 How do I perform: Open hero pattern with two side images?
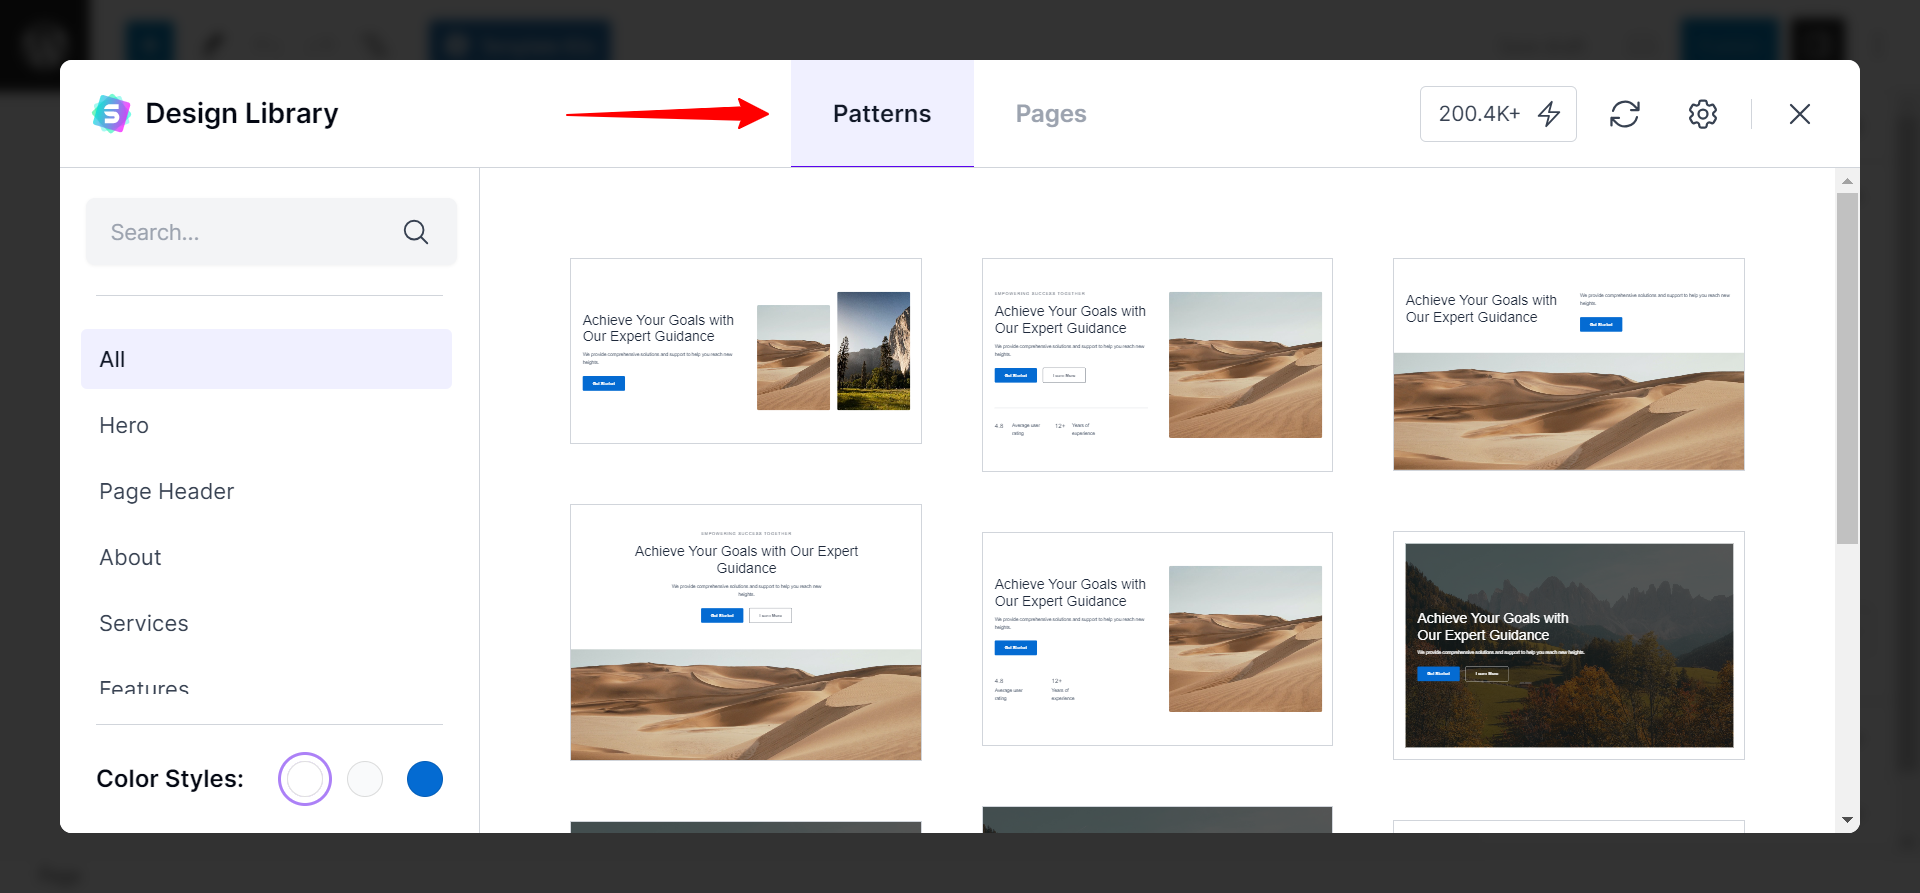(746, 351)
